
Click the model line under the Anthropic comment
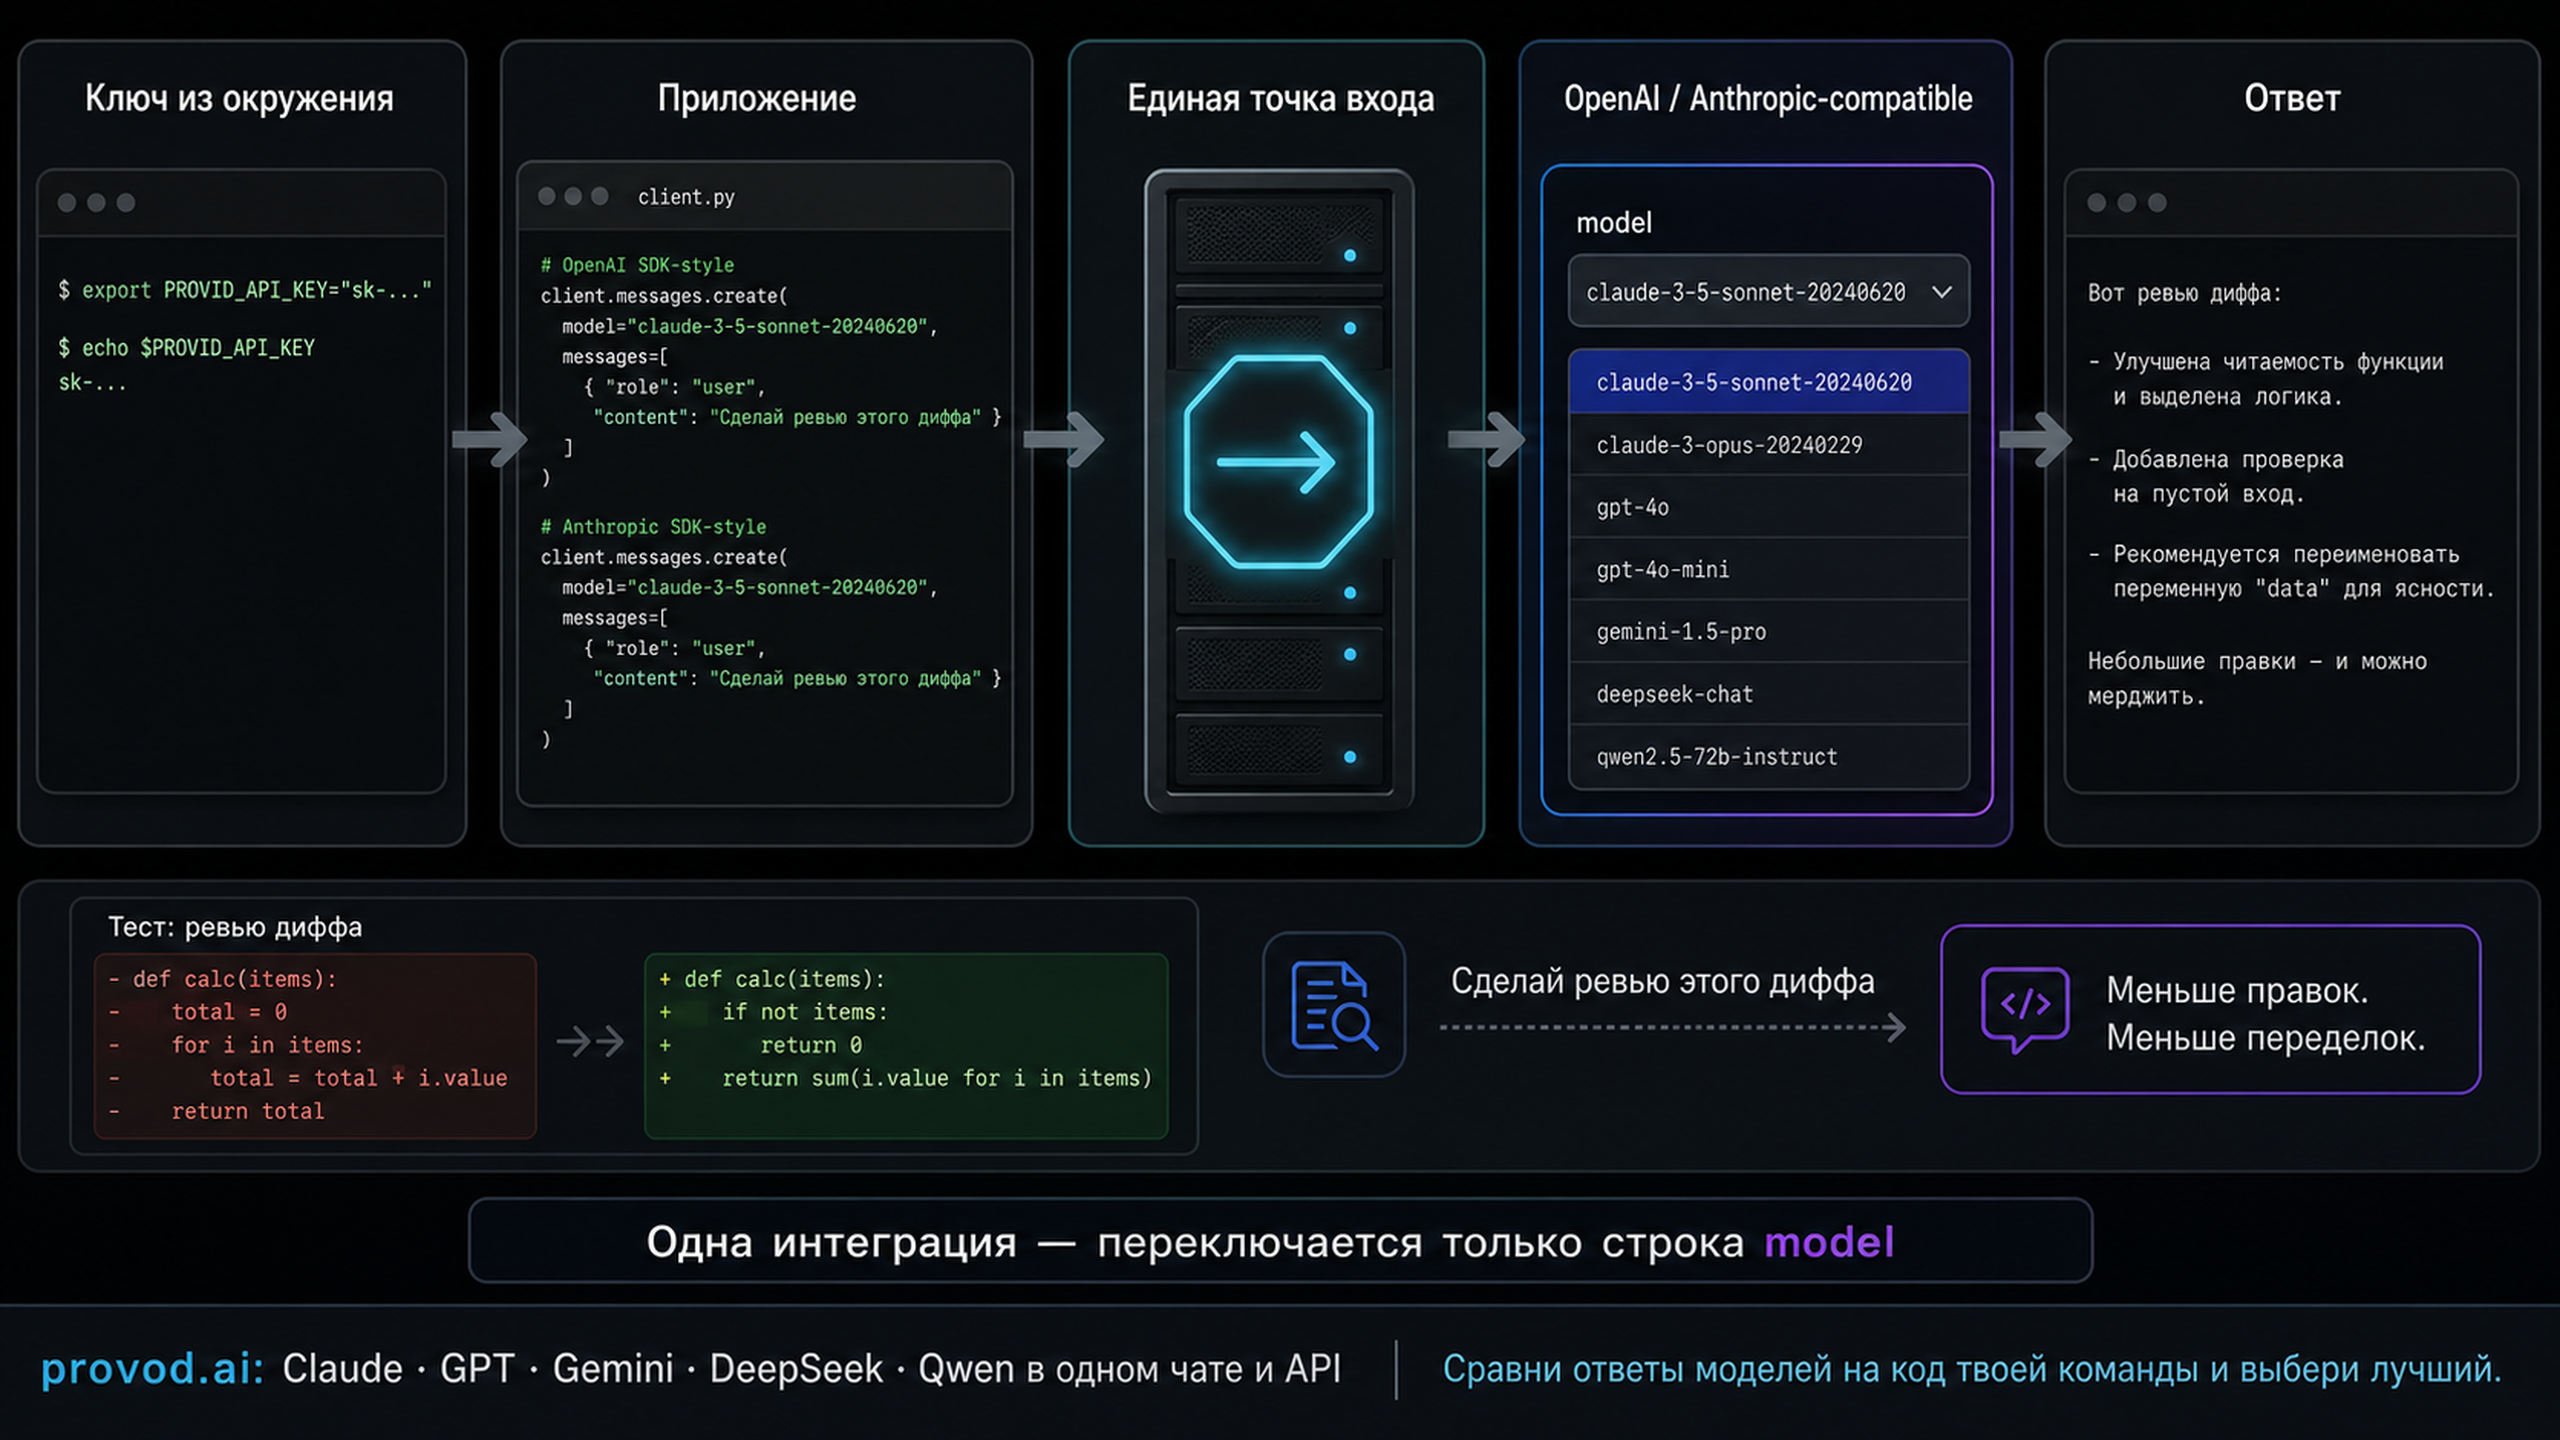point(749,587)
